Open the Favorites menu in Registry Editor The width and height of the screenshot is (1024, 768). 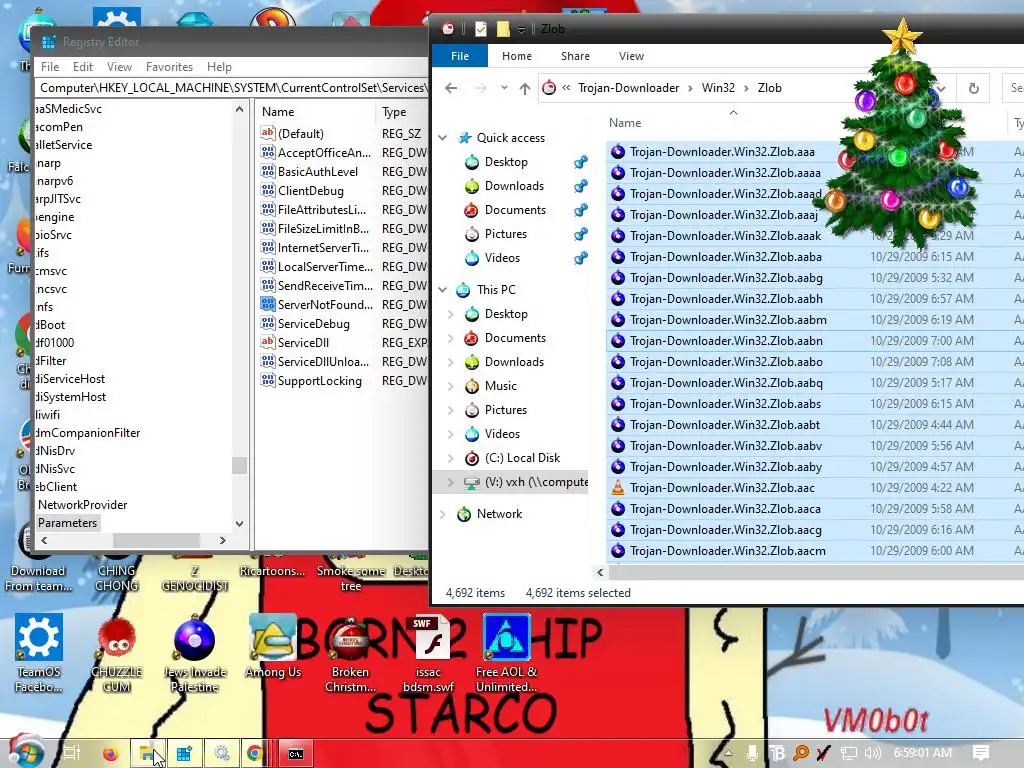click(x=169, y=67)
